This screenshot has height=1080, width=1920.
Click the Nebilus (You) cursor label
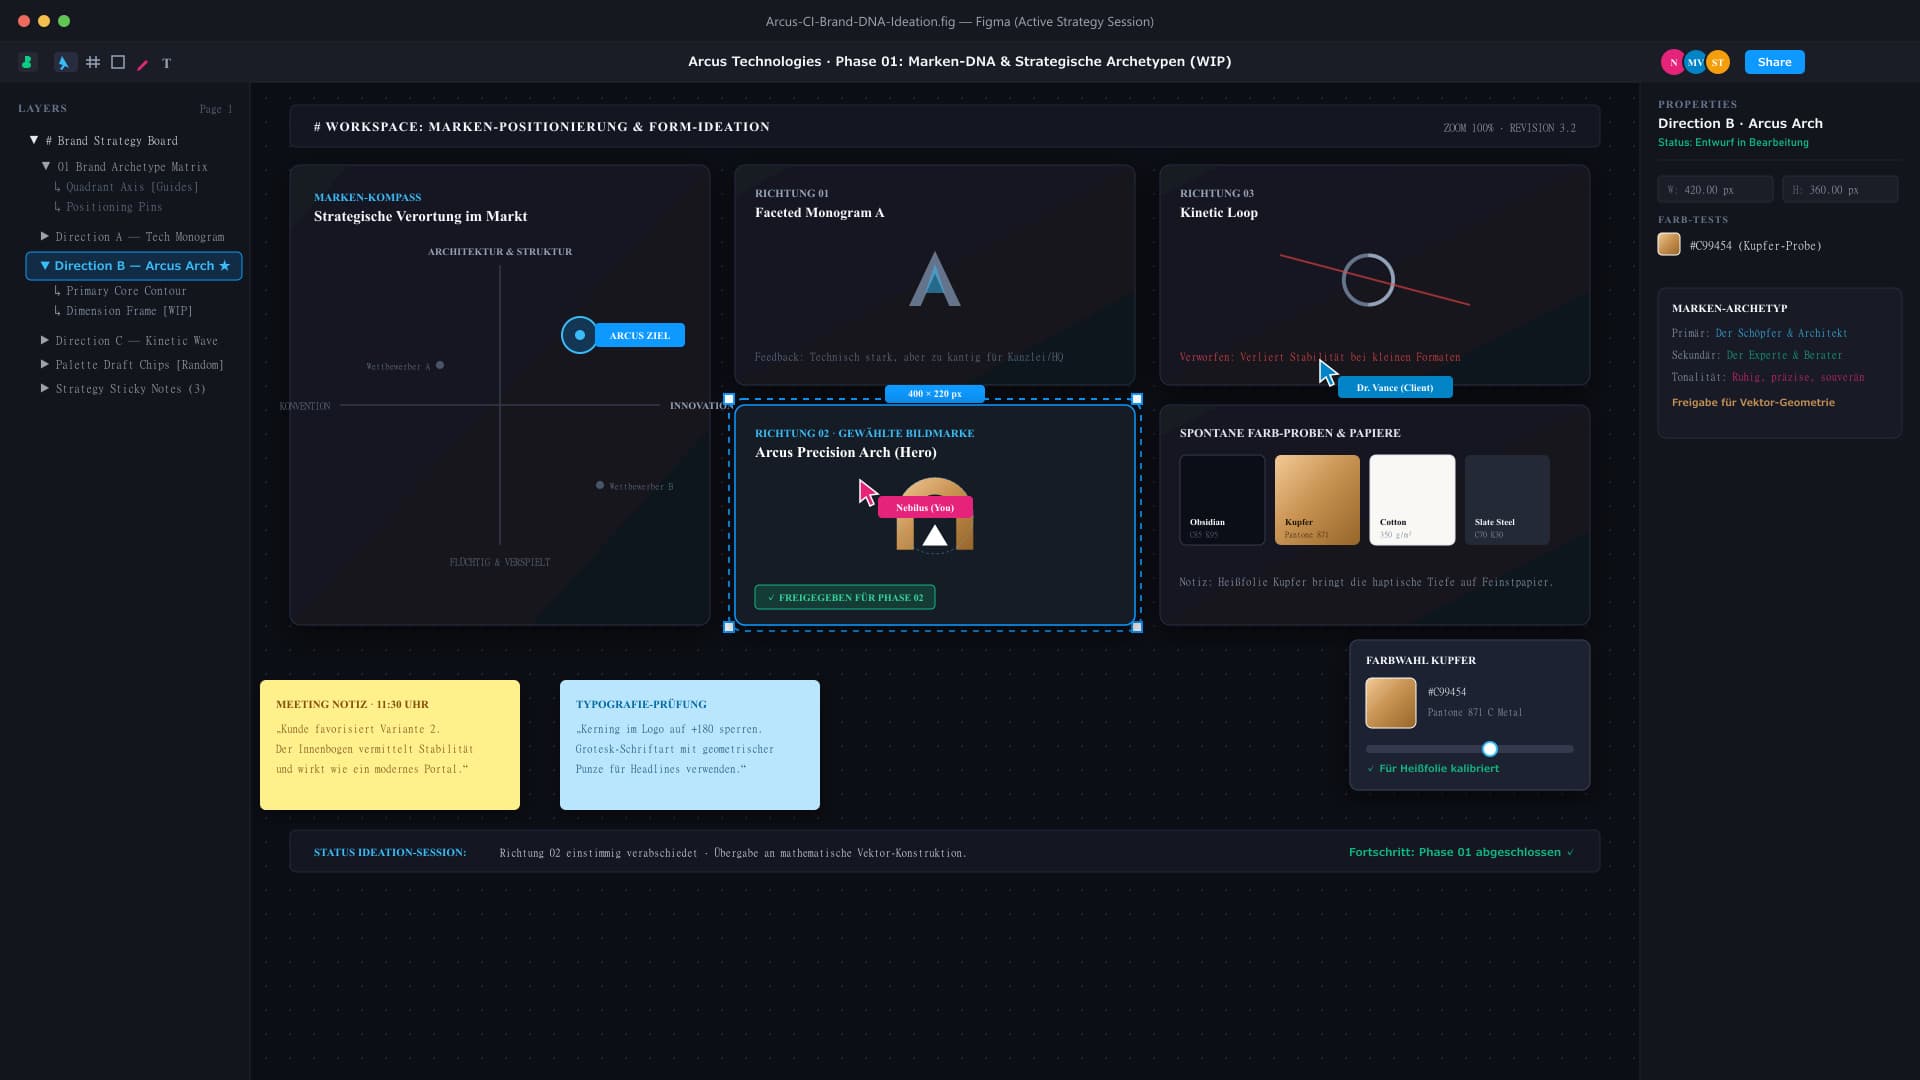[x=925, y=507]
